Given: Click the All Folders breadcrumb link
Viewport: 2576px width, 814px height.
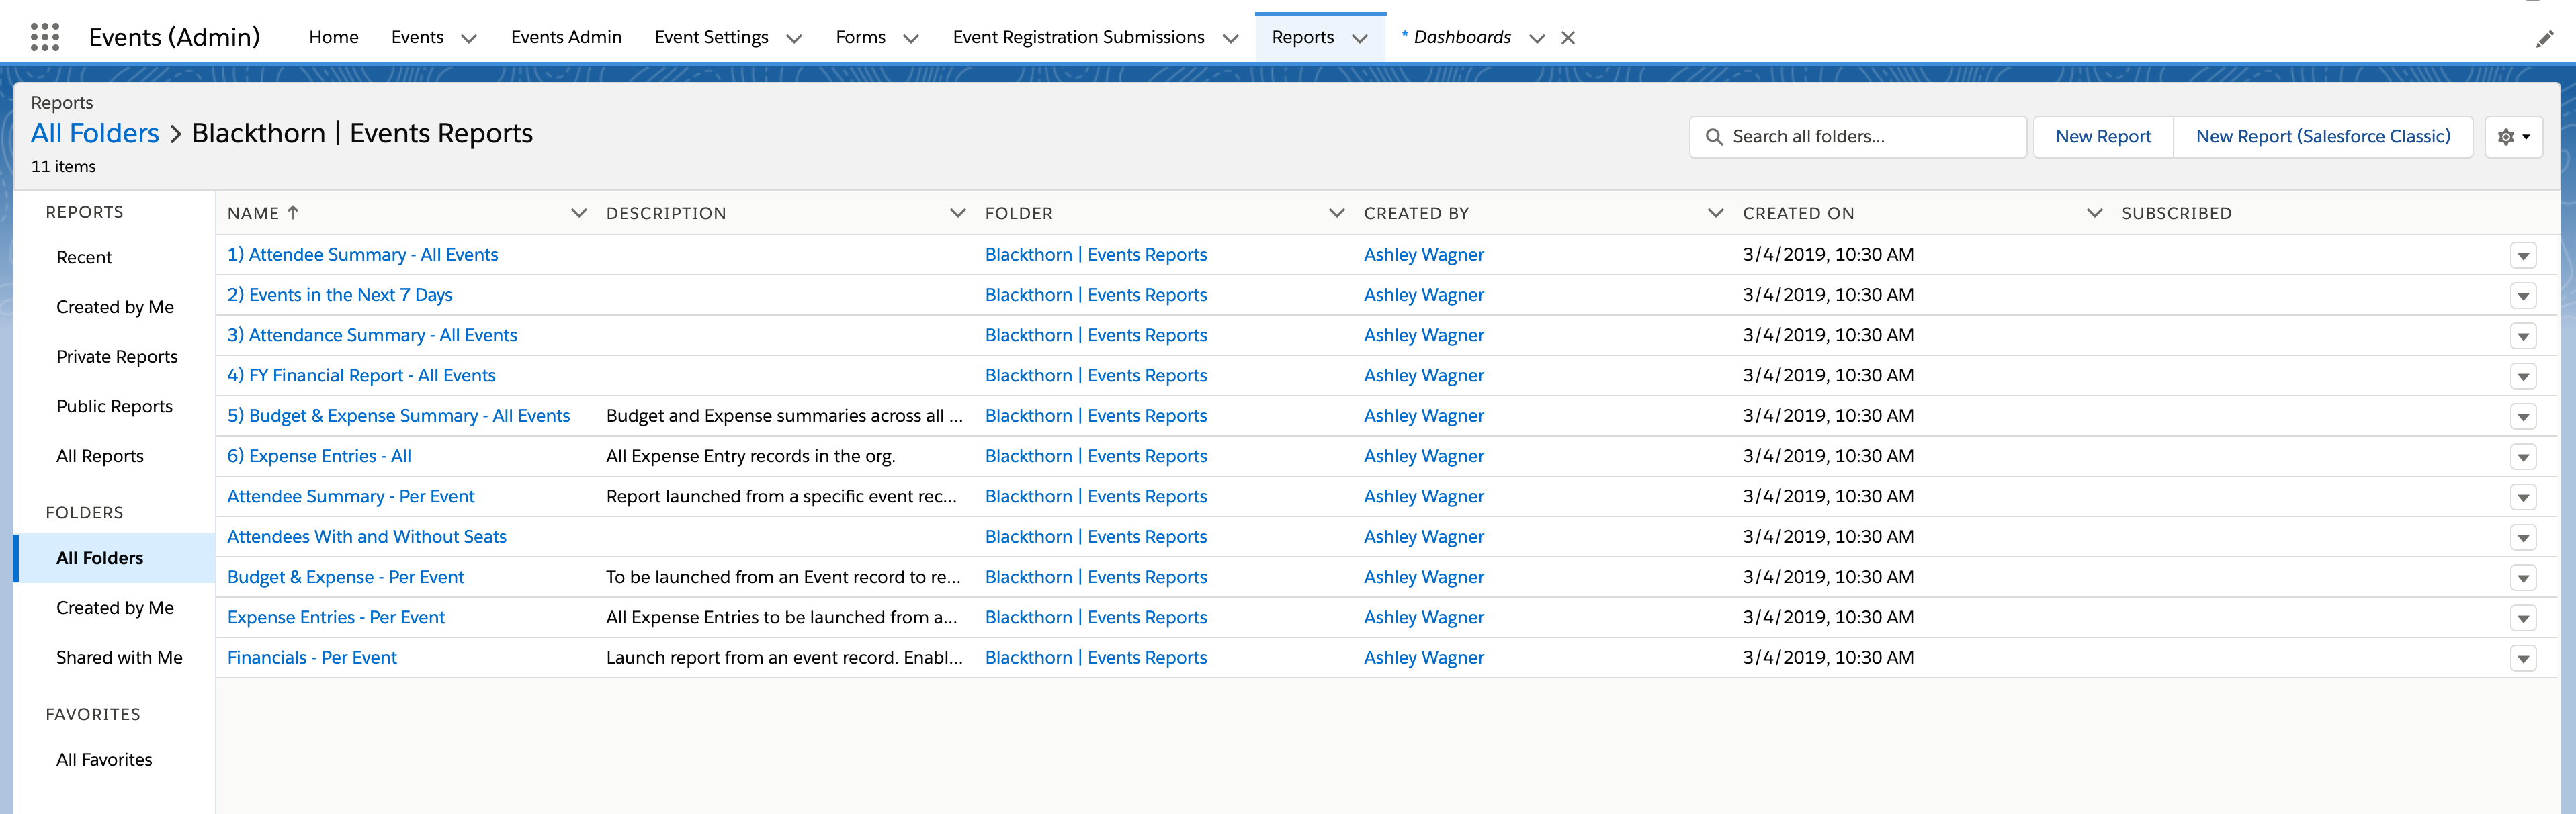Looking at the screenshot, I should [95, 133].
